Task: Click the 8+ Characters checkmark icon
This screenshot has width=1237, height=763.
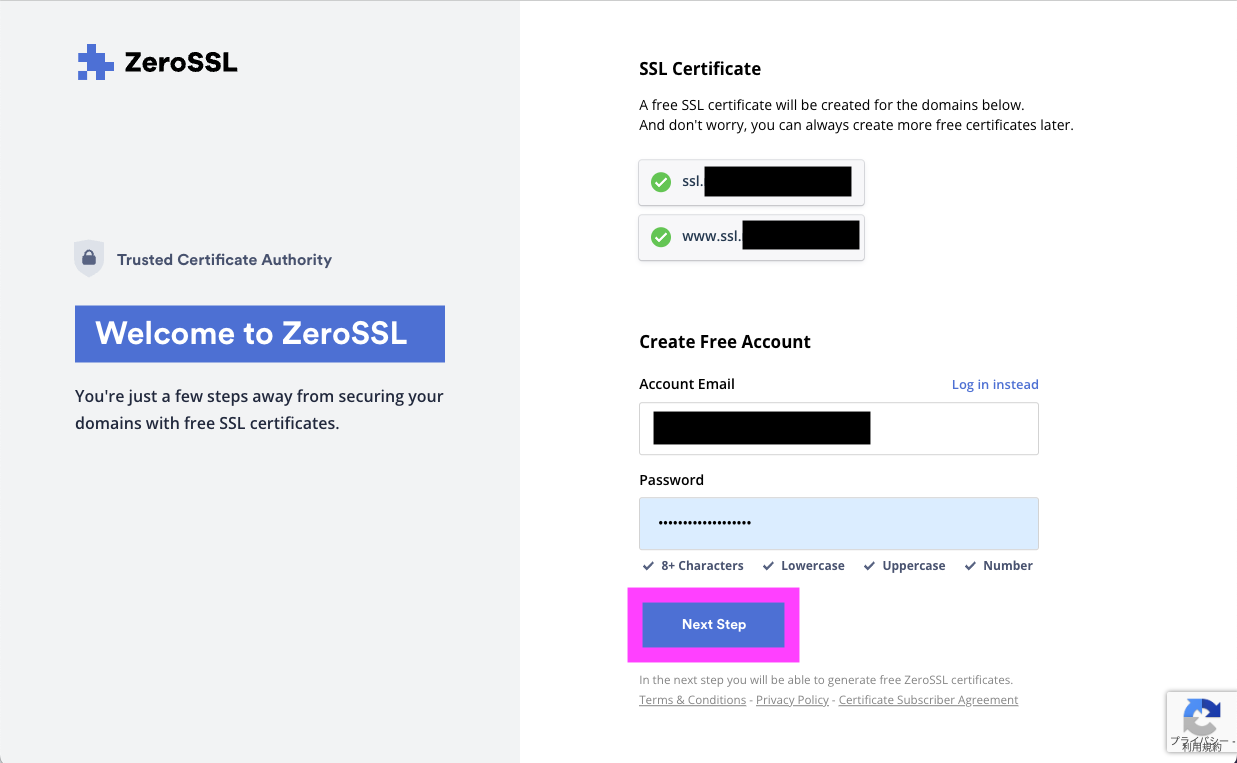Action: click(x=648, y=565)
